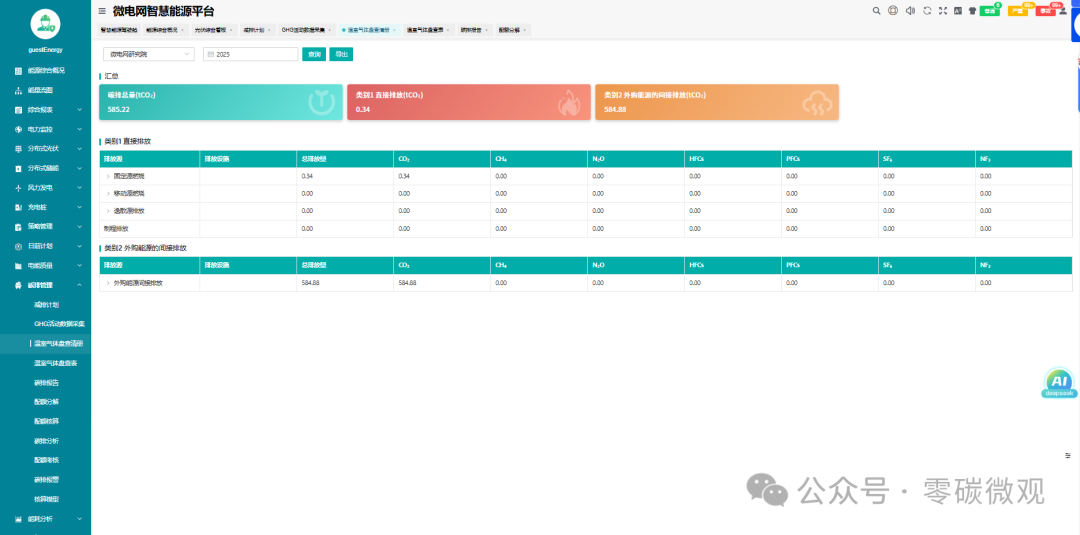The image size is (1080, 535).
Task: Click the year field showing 2025
Action: pyautogui.click(x=251, y=54)
